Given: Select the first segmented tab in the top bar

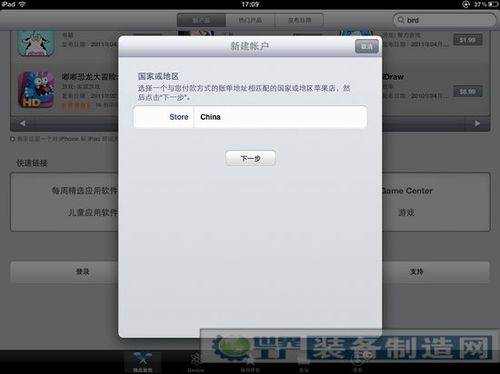Looking at the screenshot, I should point(201,20).
